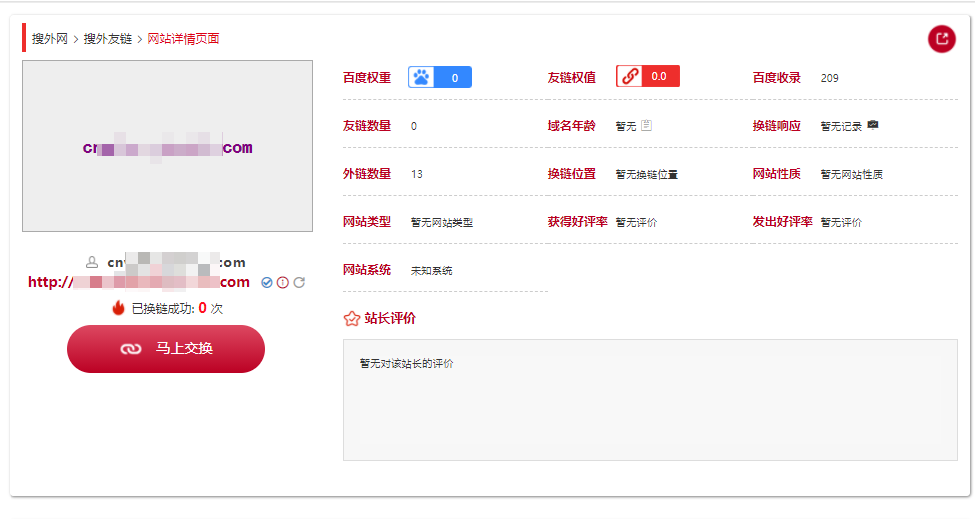
Task: Click the document icon next to 域名年龄
Action: (x=646, y=126)
